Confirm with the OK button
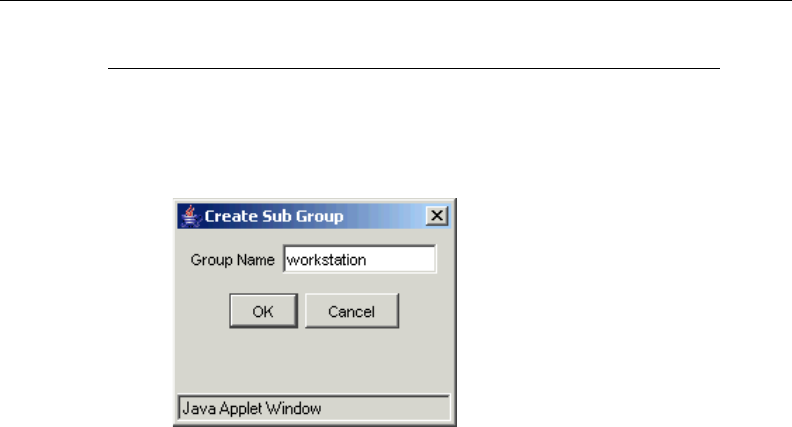This screenshot has width=792, height=427. pyautogui.click(x=263, y=311)
